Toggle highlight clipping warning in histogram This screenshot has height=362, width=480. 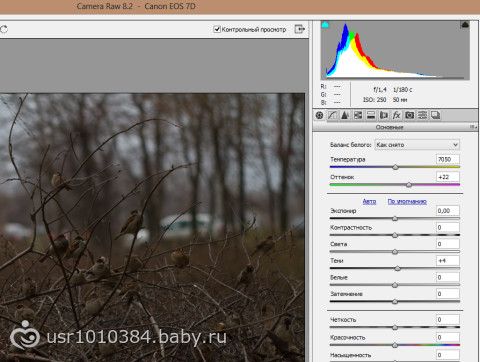click(x=465, y=24)
